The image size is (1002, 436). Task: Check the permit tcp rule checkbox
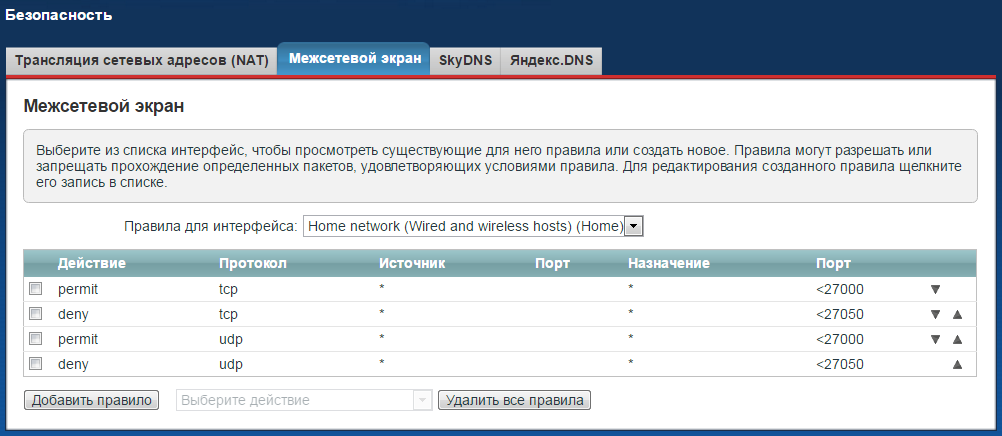[x=36, y=289]
